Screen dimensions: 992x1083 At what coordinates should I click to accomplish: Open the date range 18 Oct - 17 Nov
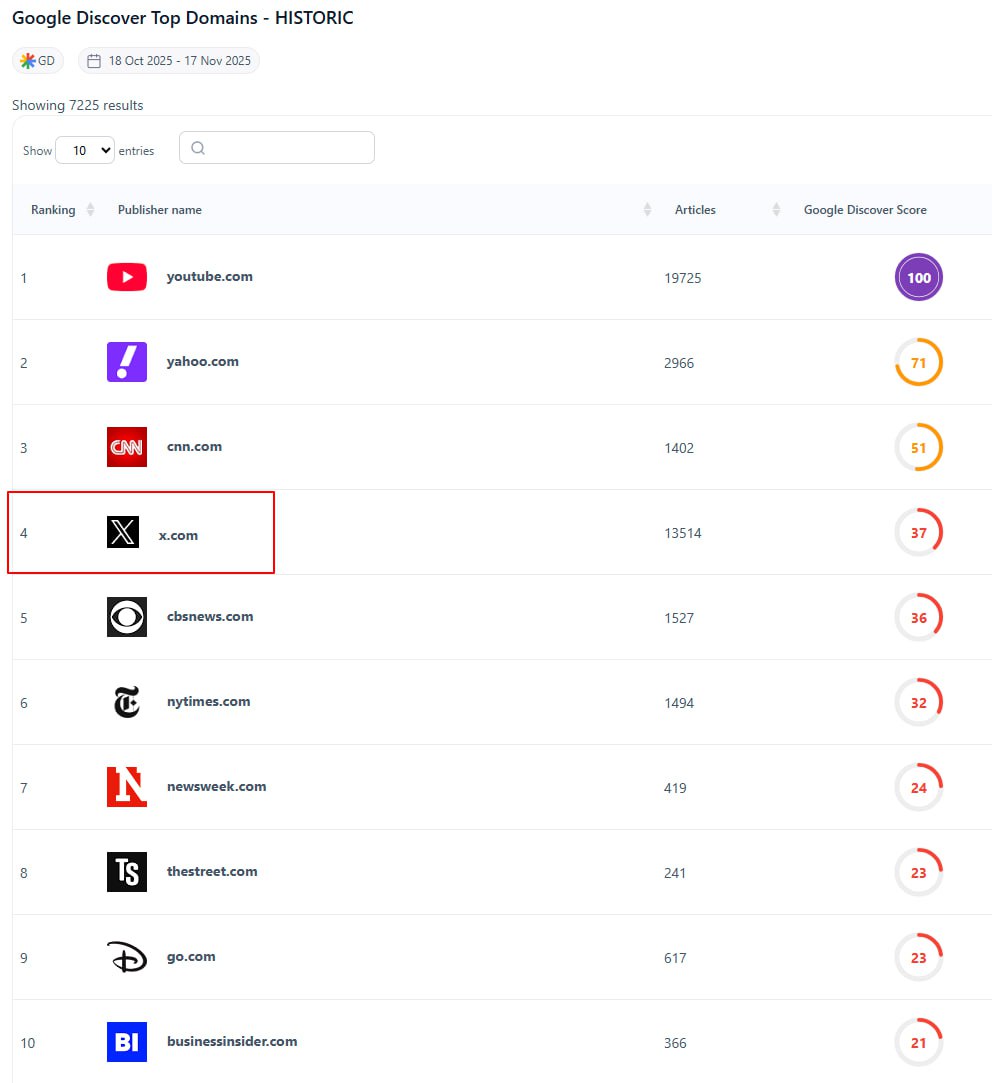(x=169, y=61)
